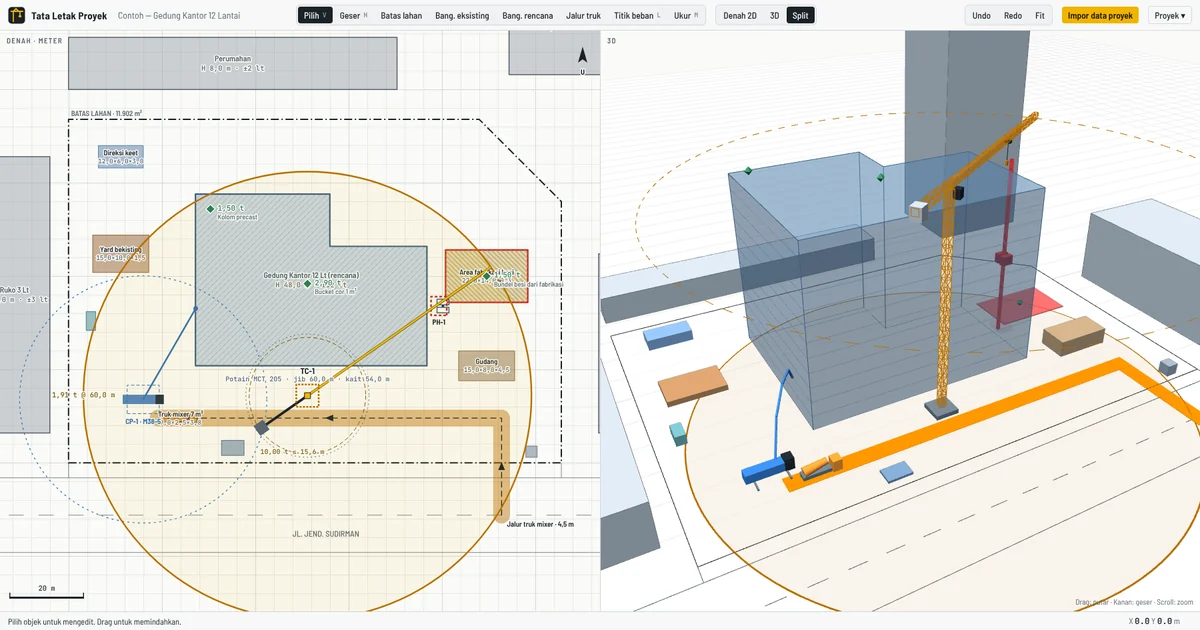1200x630 pixels.
Task: Click the north arrow compass on the plan
Action: [583, 61]
